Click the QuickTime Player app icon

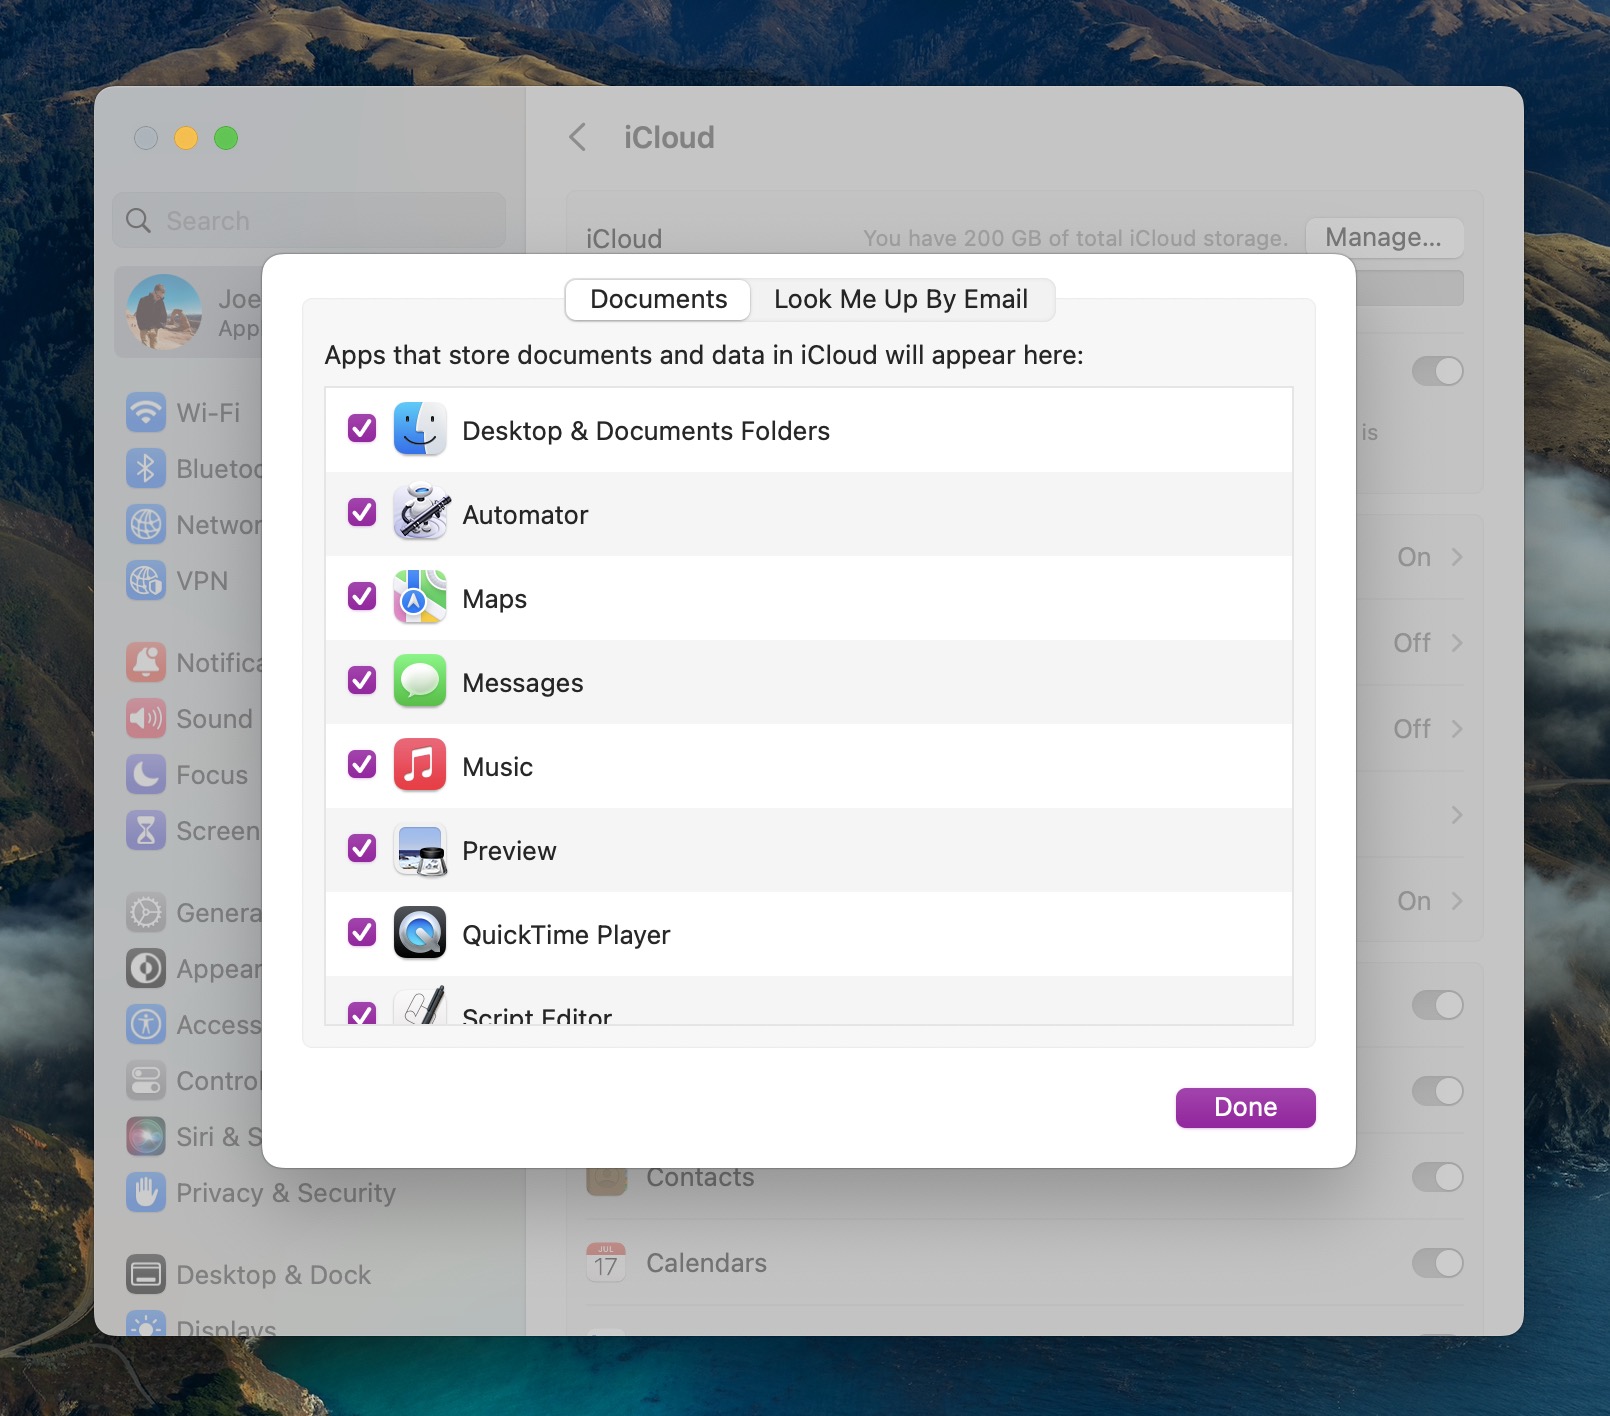420,934
